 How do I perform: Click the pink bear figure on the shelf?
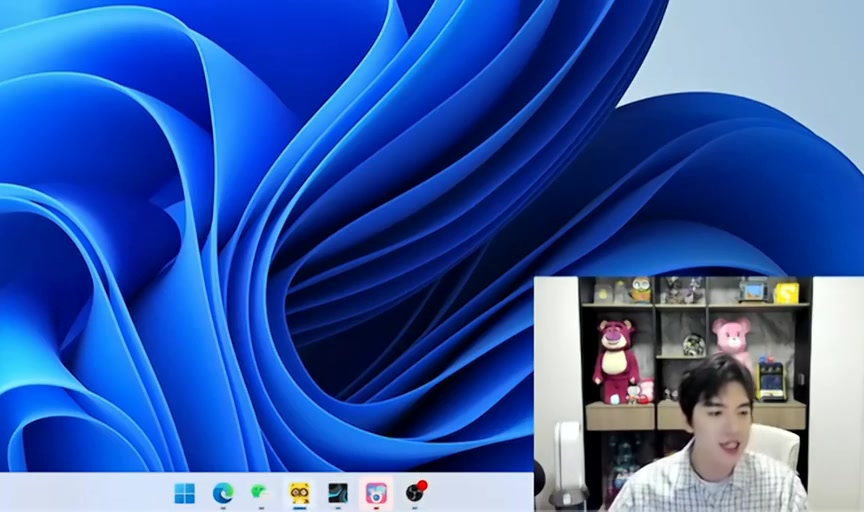click(732, 338)
